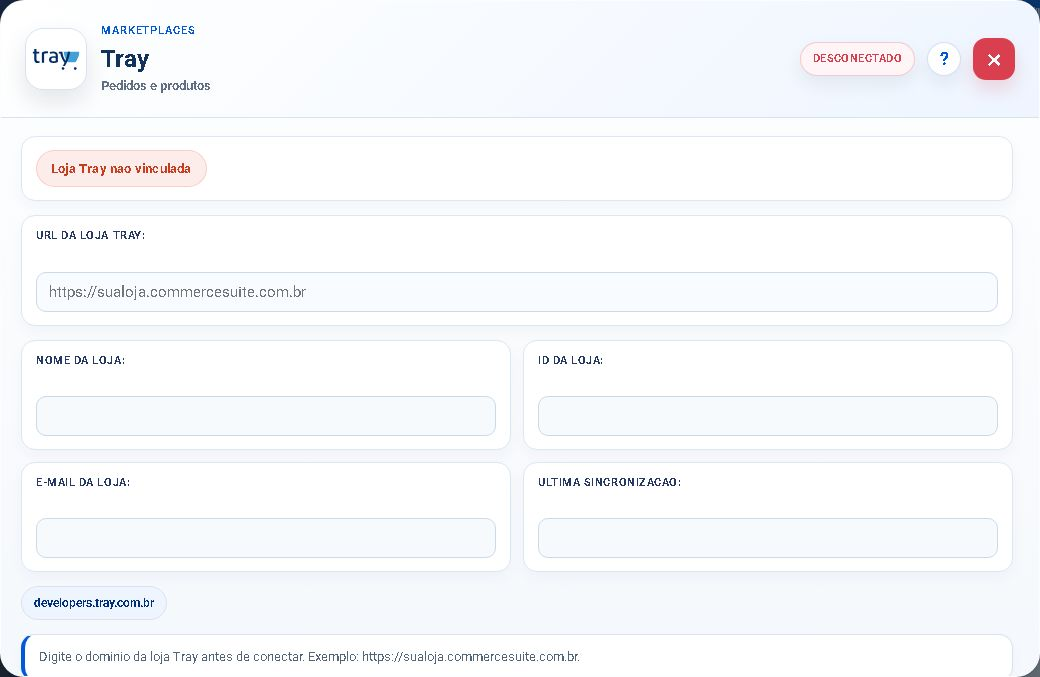Click the Tray logo icon
This screenshot has height=677, width=1040.
(x=56, y=58)
